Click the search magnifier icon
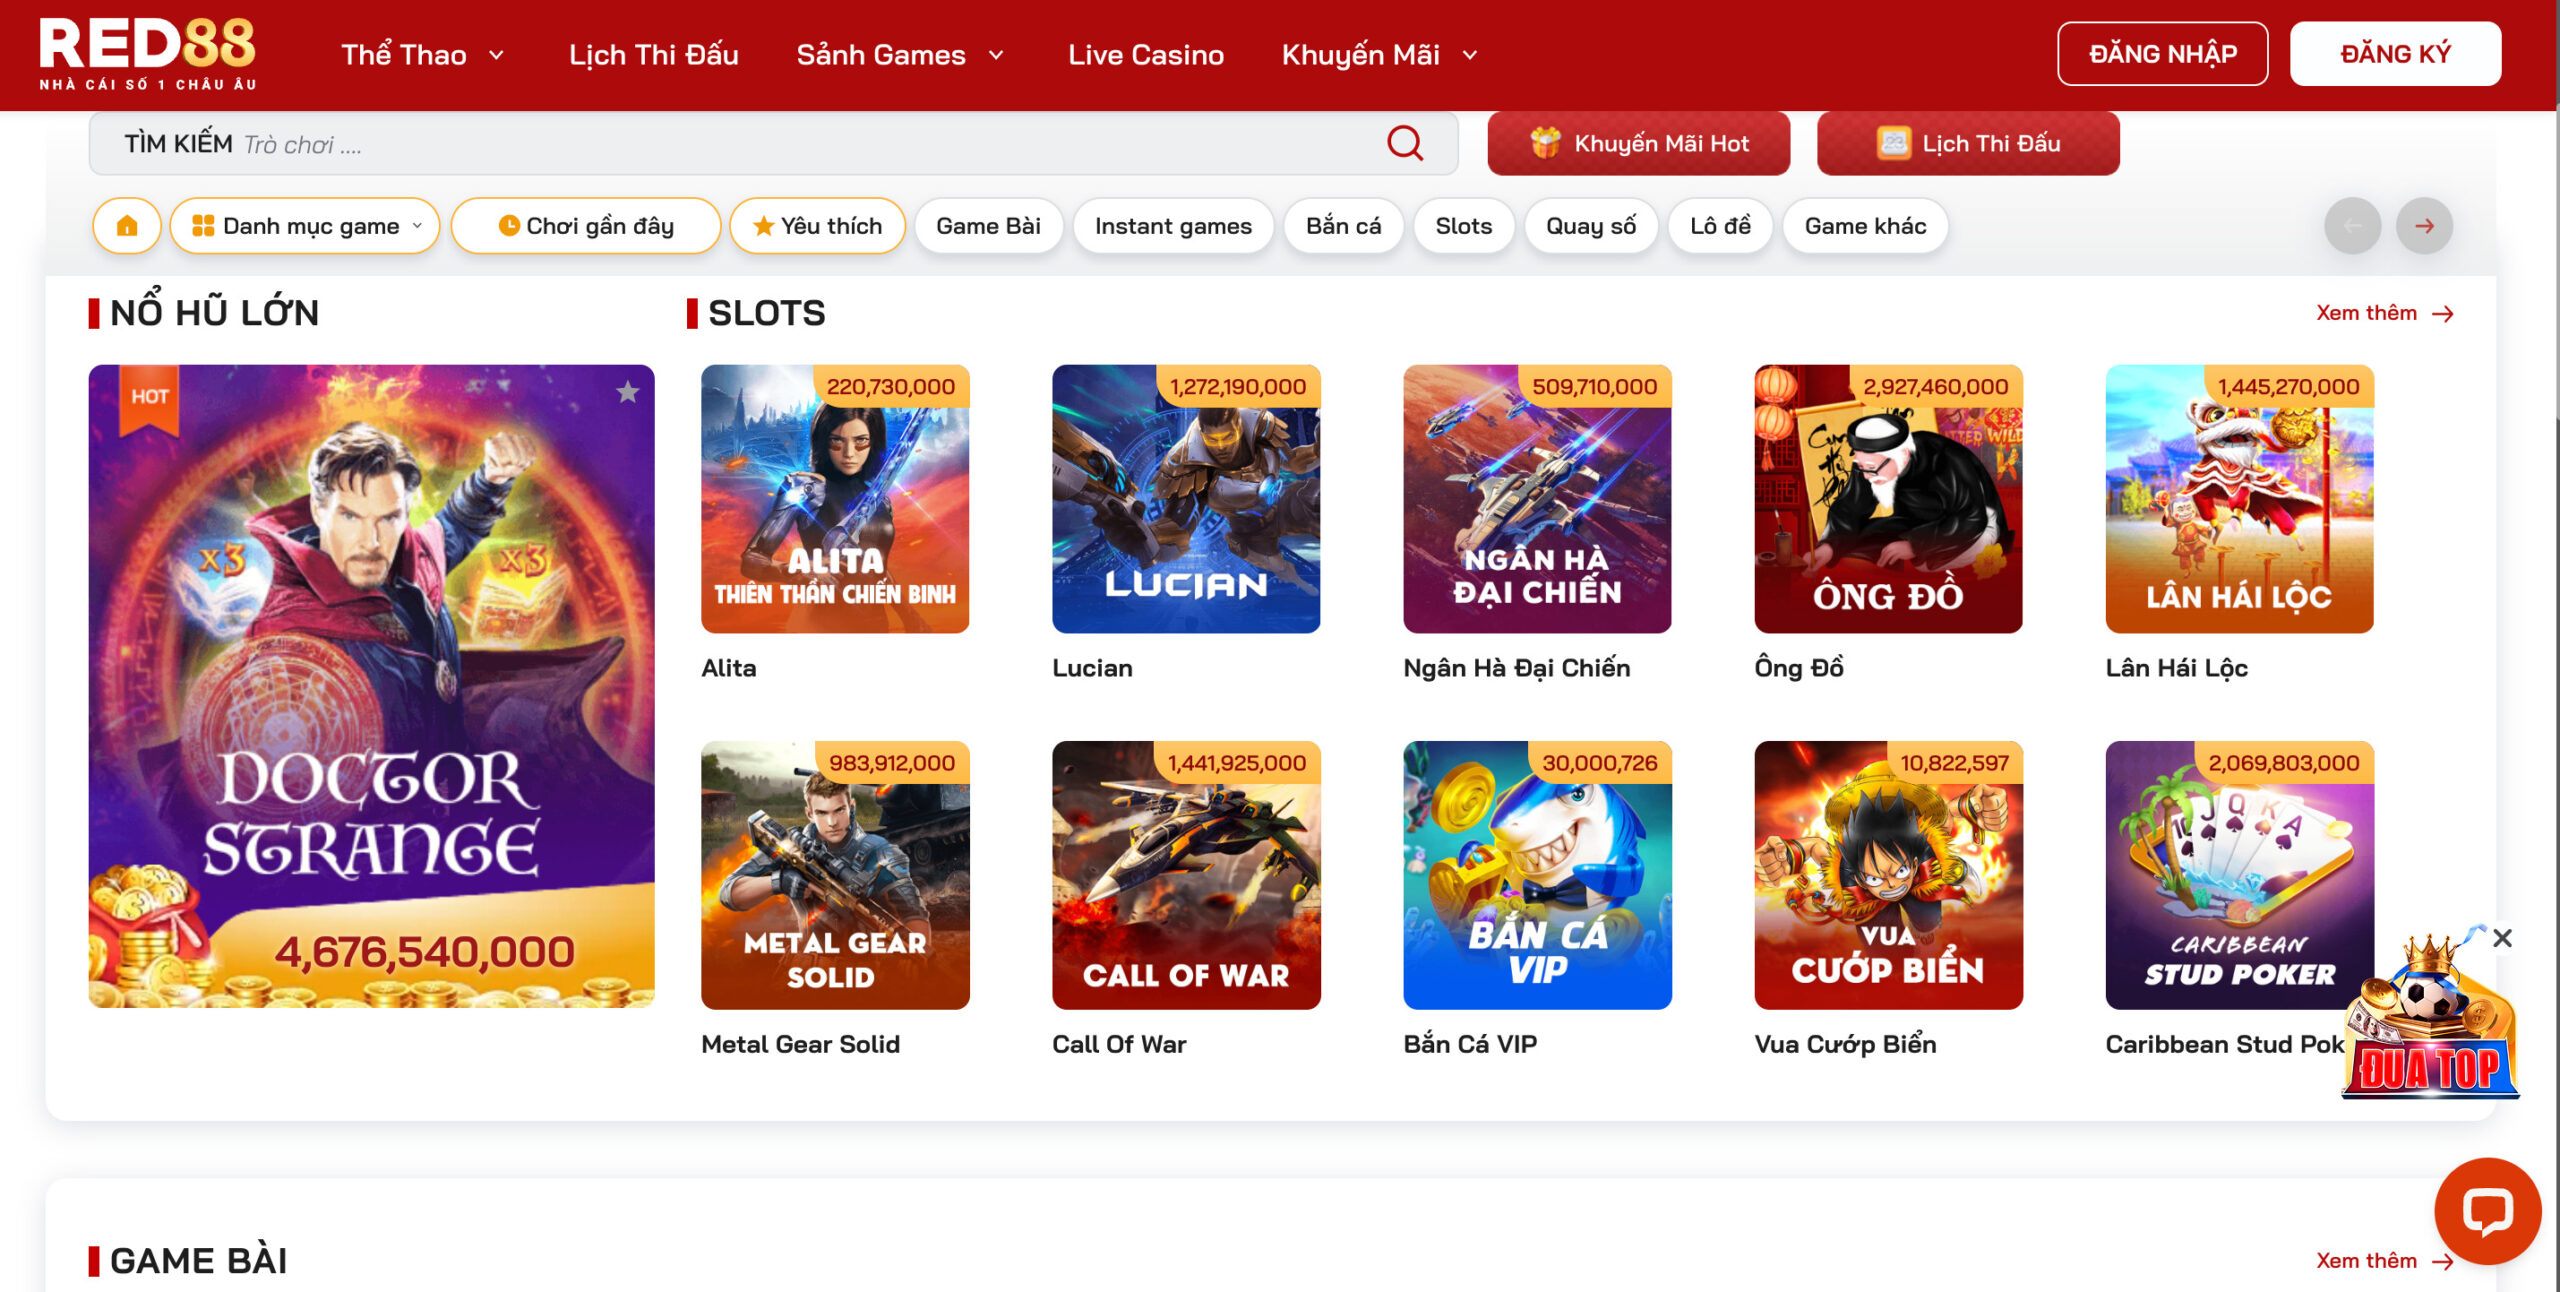The image size is (2560, 1292). point(1404,143)
